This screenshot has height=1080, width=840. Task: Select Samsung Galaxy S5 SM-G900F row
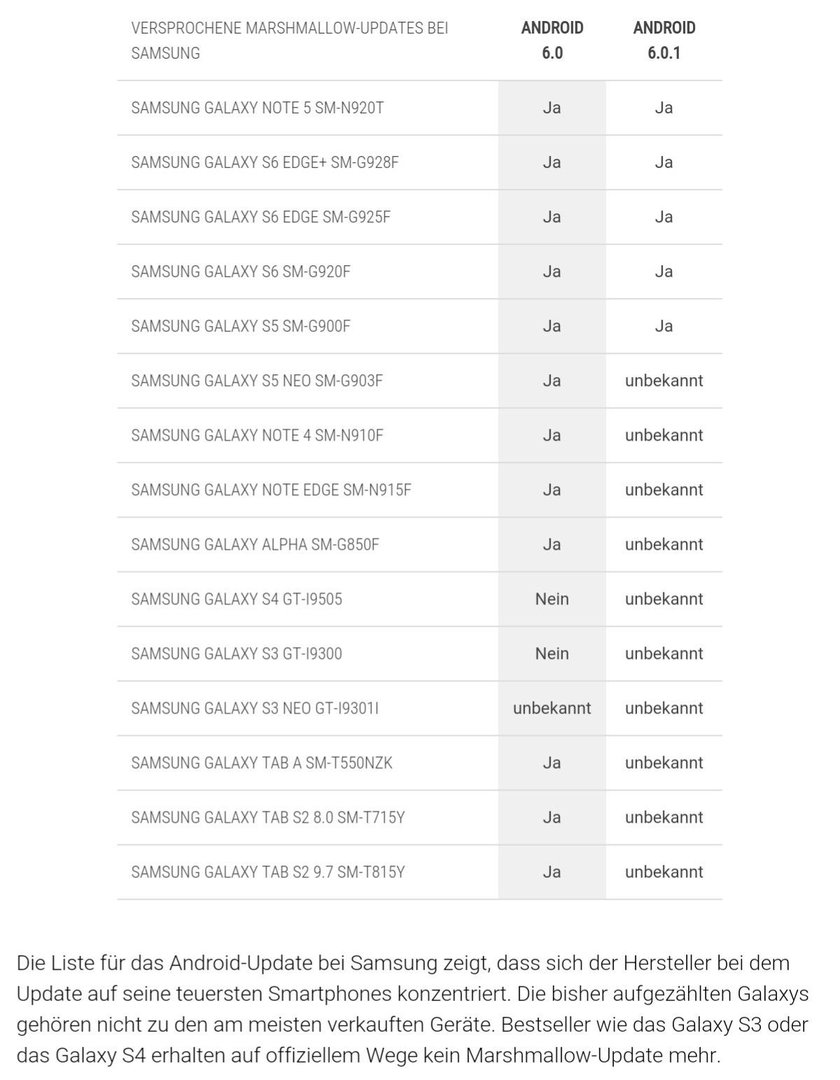419,326
